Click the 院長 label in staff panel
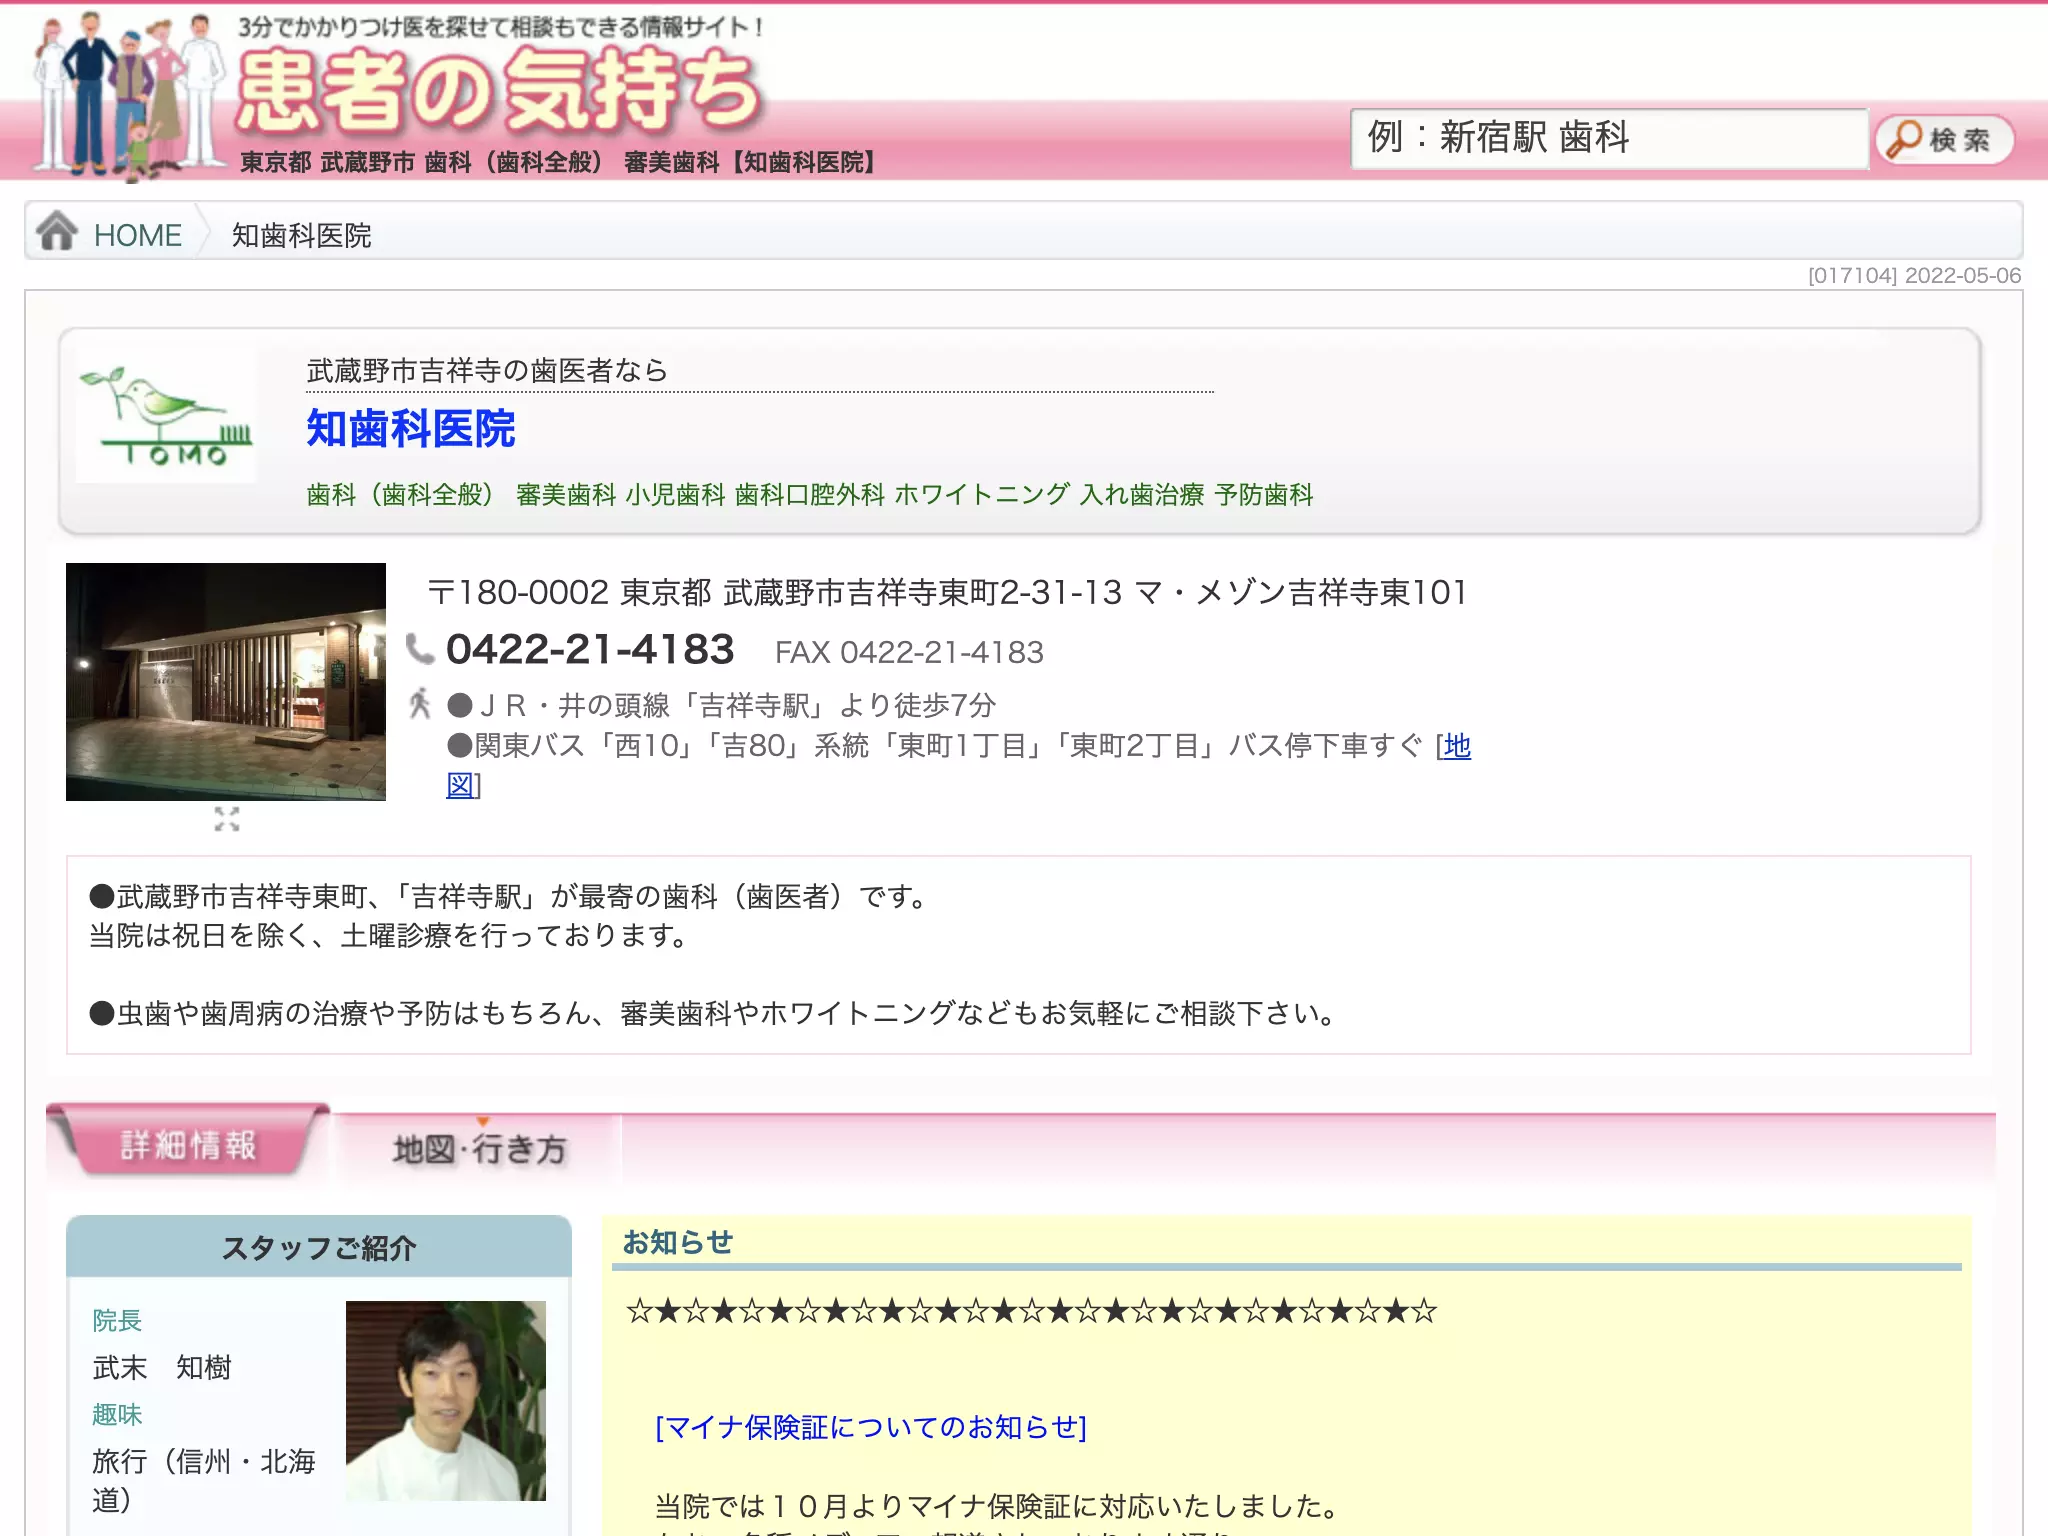2048x1536 pixels. tap(117, 1320)
